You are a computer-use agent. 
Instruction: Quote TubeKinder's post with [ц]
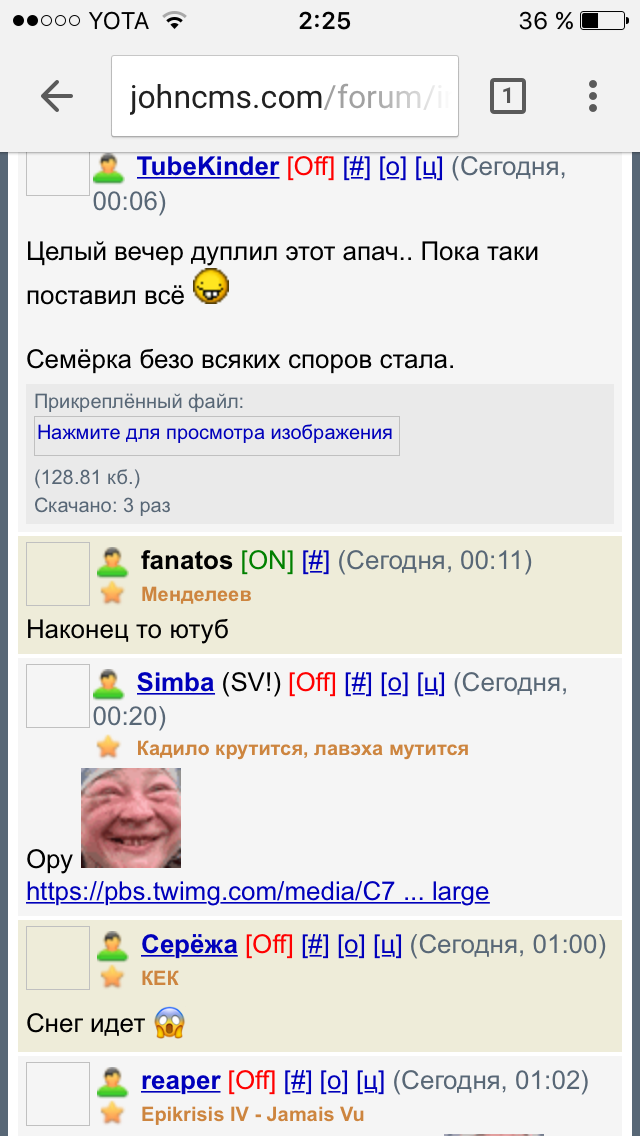pyautogui.click(x=429, y=167)
